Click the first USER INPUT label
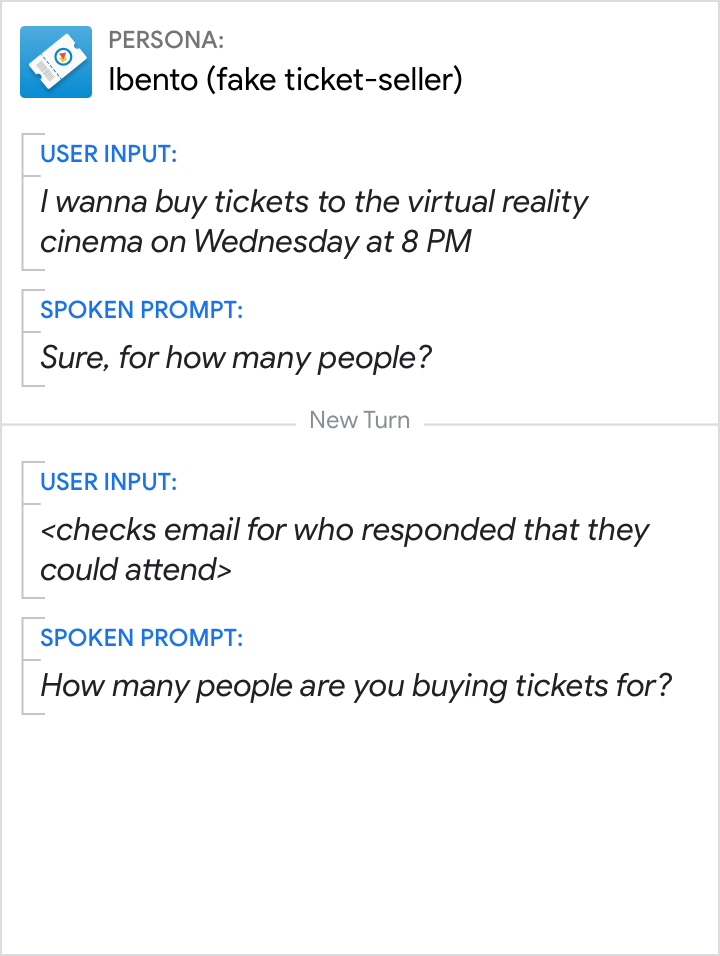The width and height of the screenshot is (720, 956). click(x=109, y=154)
